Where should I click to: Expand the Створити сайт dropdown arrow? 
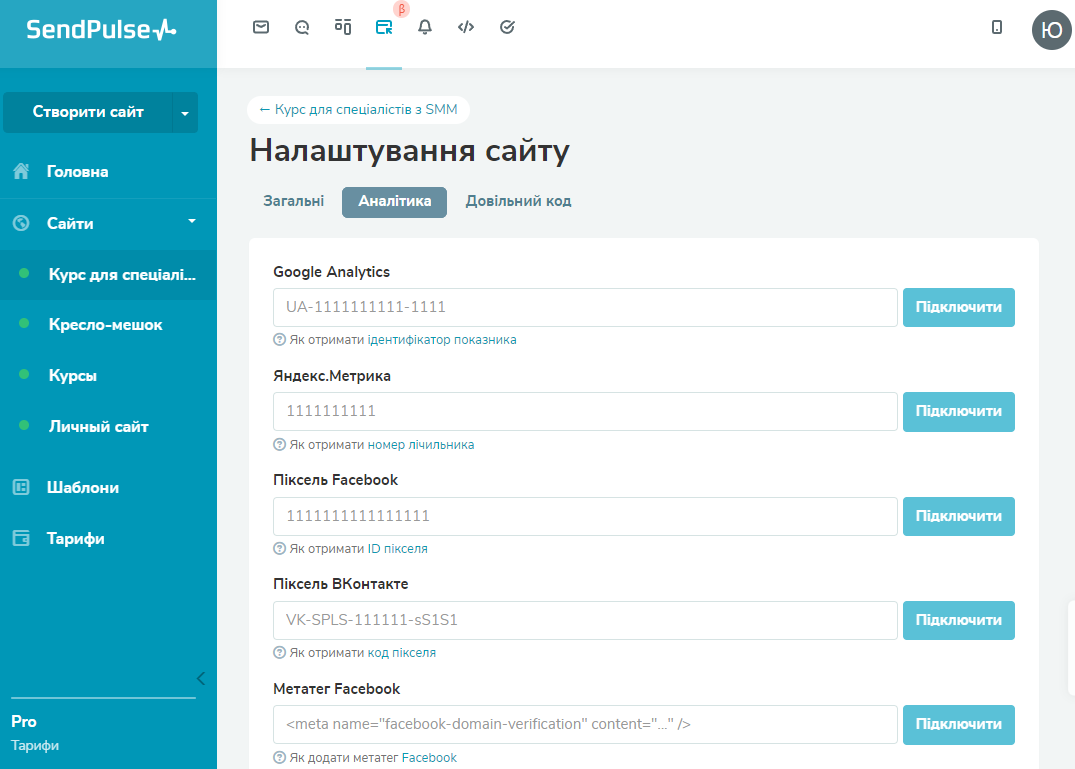click(x=185, y=113)
